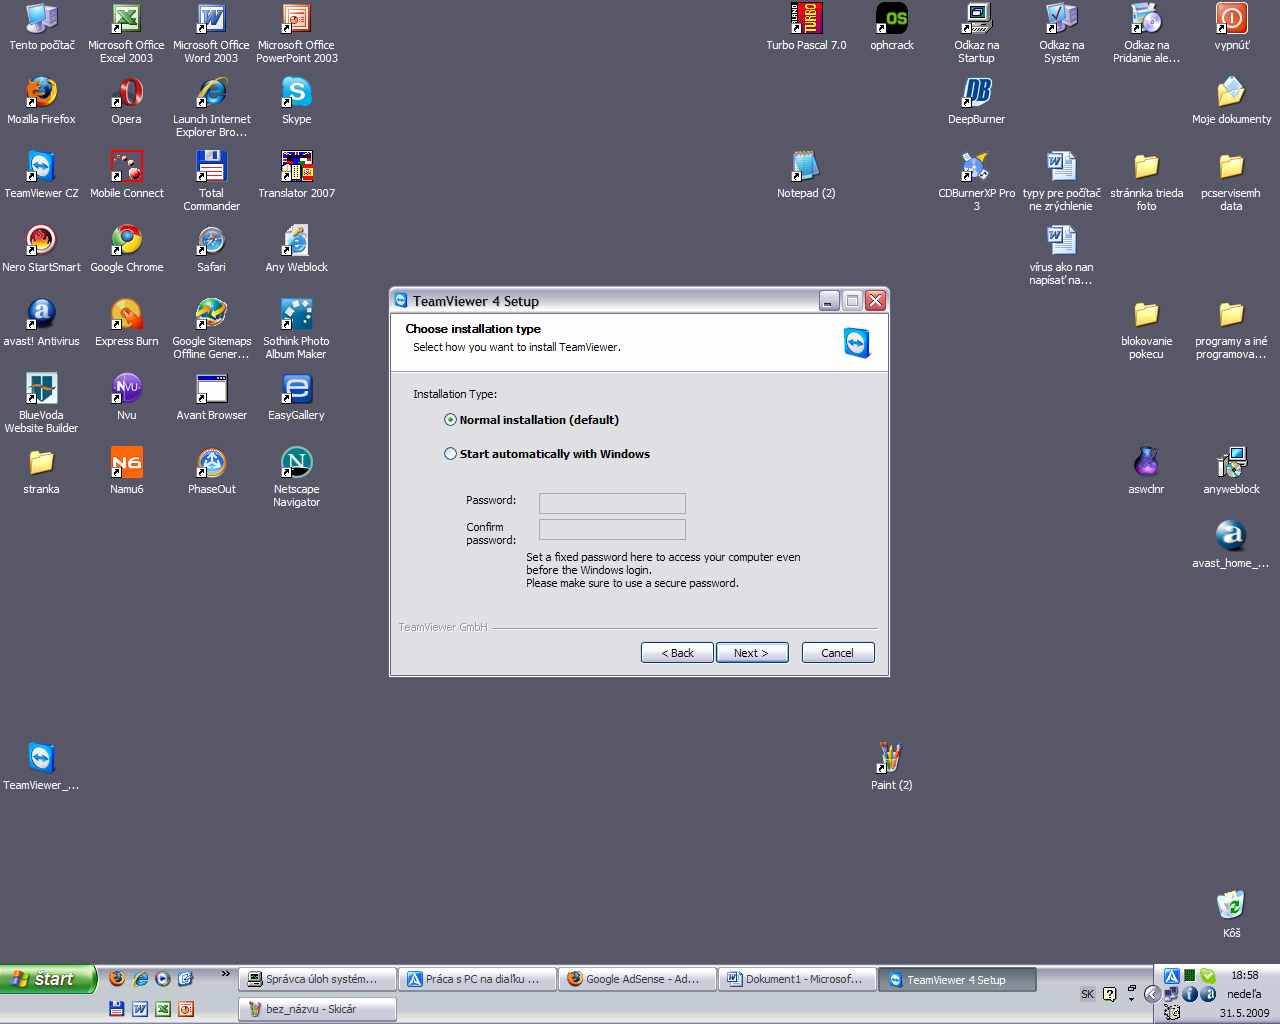Click the Password input field

[612, 503]
